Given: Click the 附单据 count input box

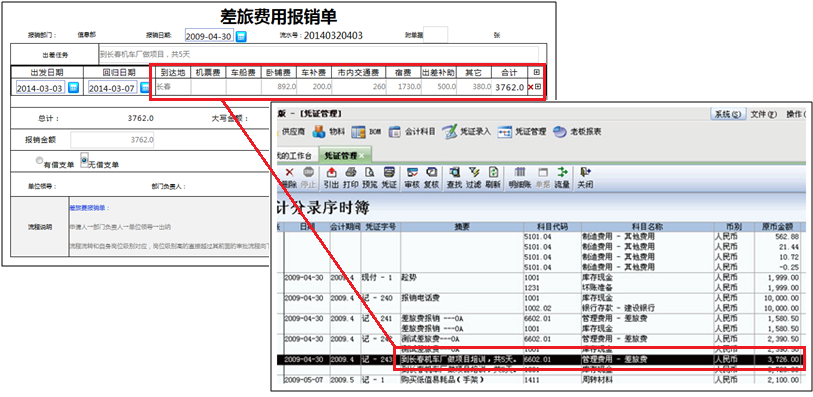Looking at the screenshot, I should point(436,35).
